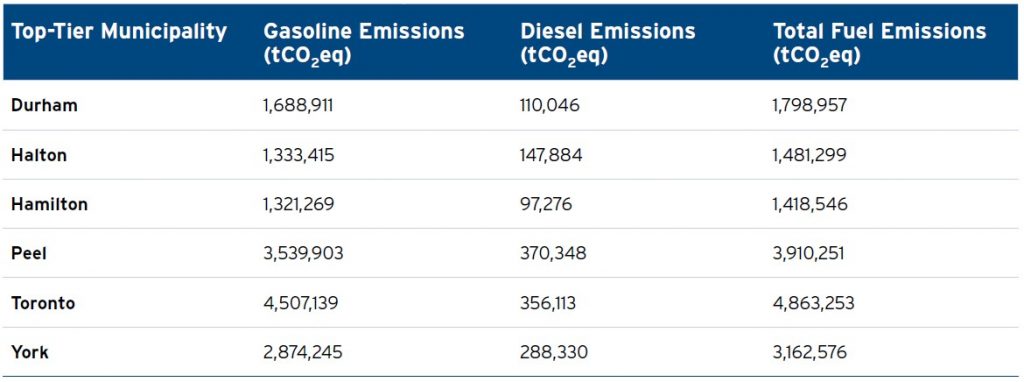Image resolution: width=1024 pixels, height=382 pixels.
Task: Select the Gasoline Emissions column header
Action: pos(364,43)
